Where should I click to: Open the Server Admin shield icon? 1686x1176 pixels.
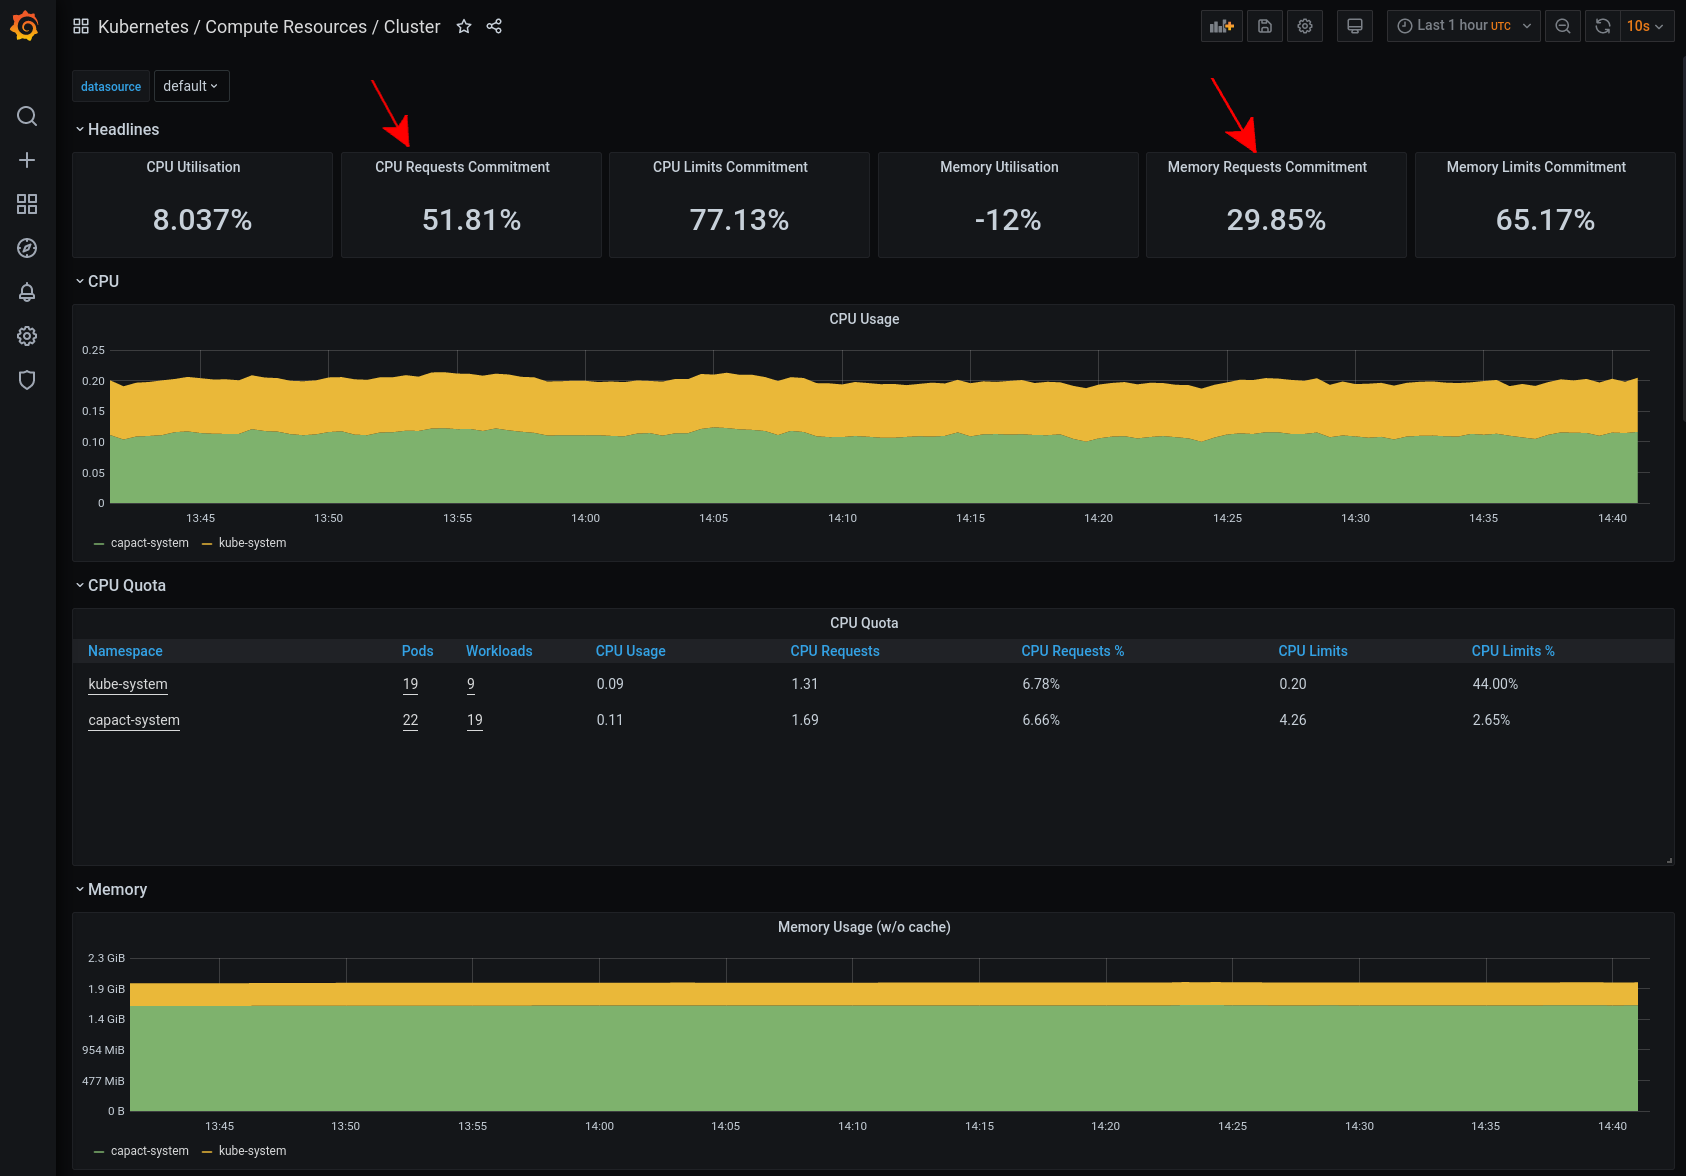point(27,380)
